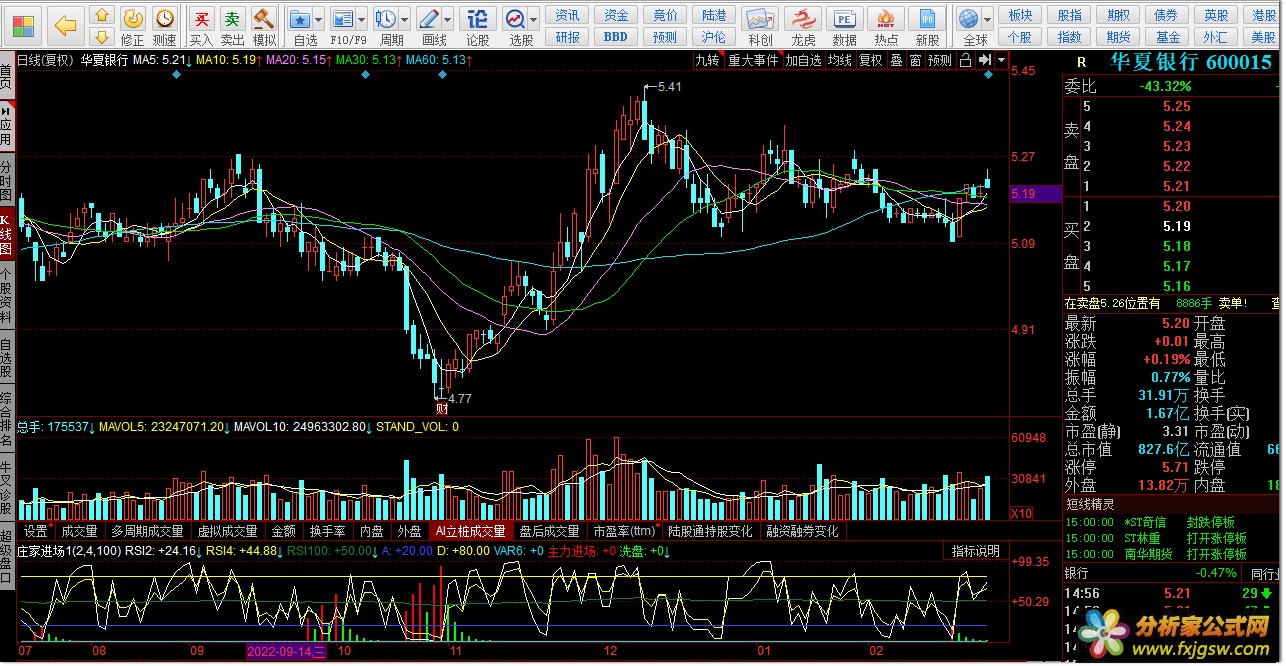Image resolution: width=1286 pixels, height=666 pixels.
Task: Click the 选股 stock screener icon
Action: click(514, 18)
